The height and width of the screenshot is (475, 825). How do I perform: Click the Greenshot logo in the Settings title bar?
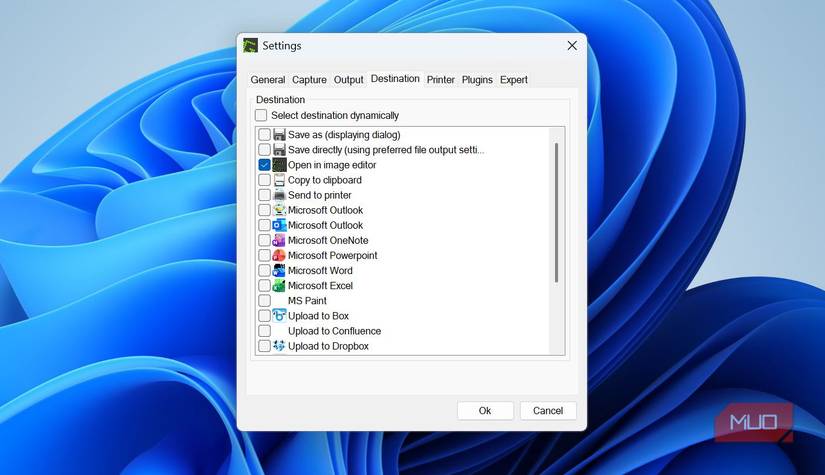[250, 45]
